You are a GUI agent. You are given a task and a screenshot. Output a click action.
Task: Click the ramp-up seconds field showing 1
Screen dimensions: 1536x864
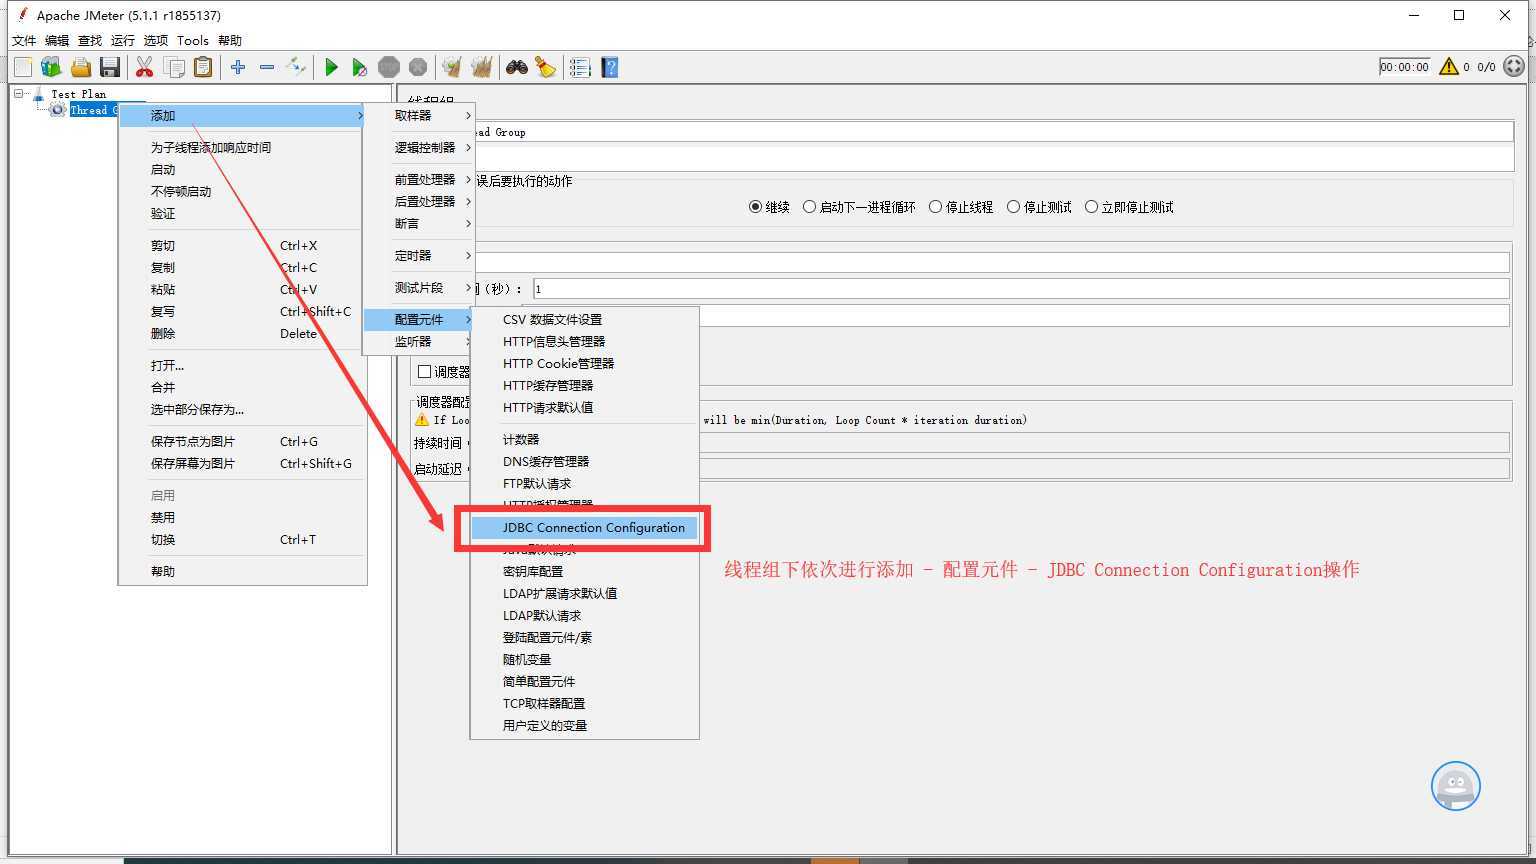(x=1021, y=288)
